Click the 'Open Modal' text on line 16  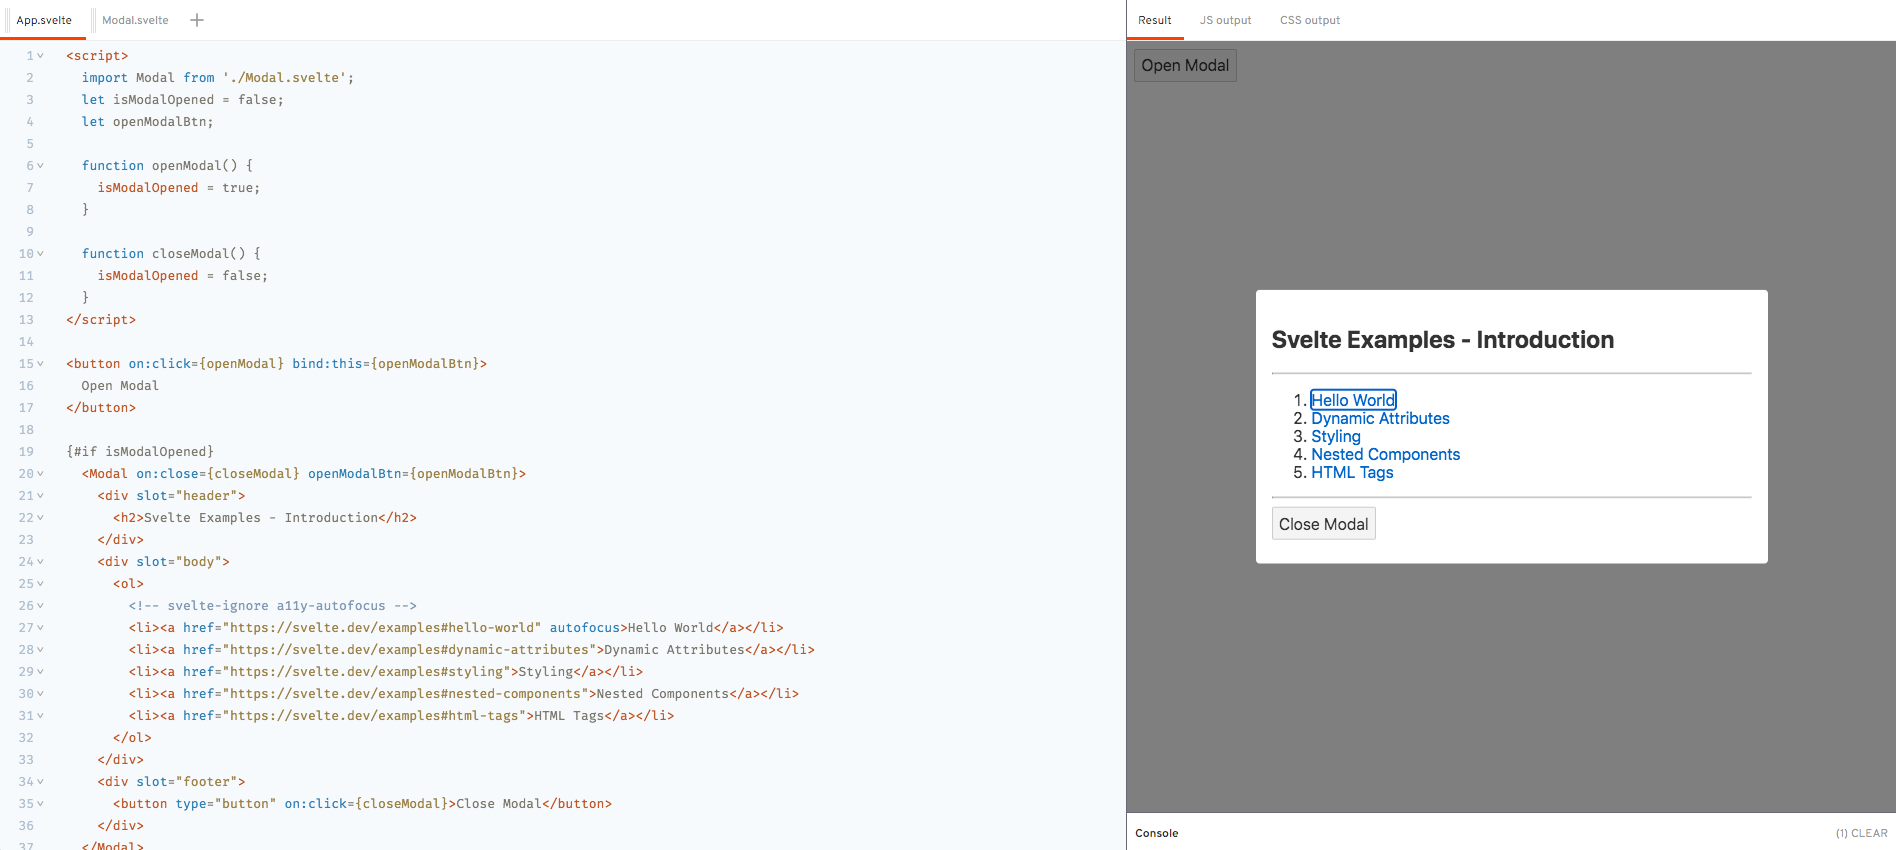[120, 386]
